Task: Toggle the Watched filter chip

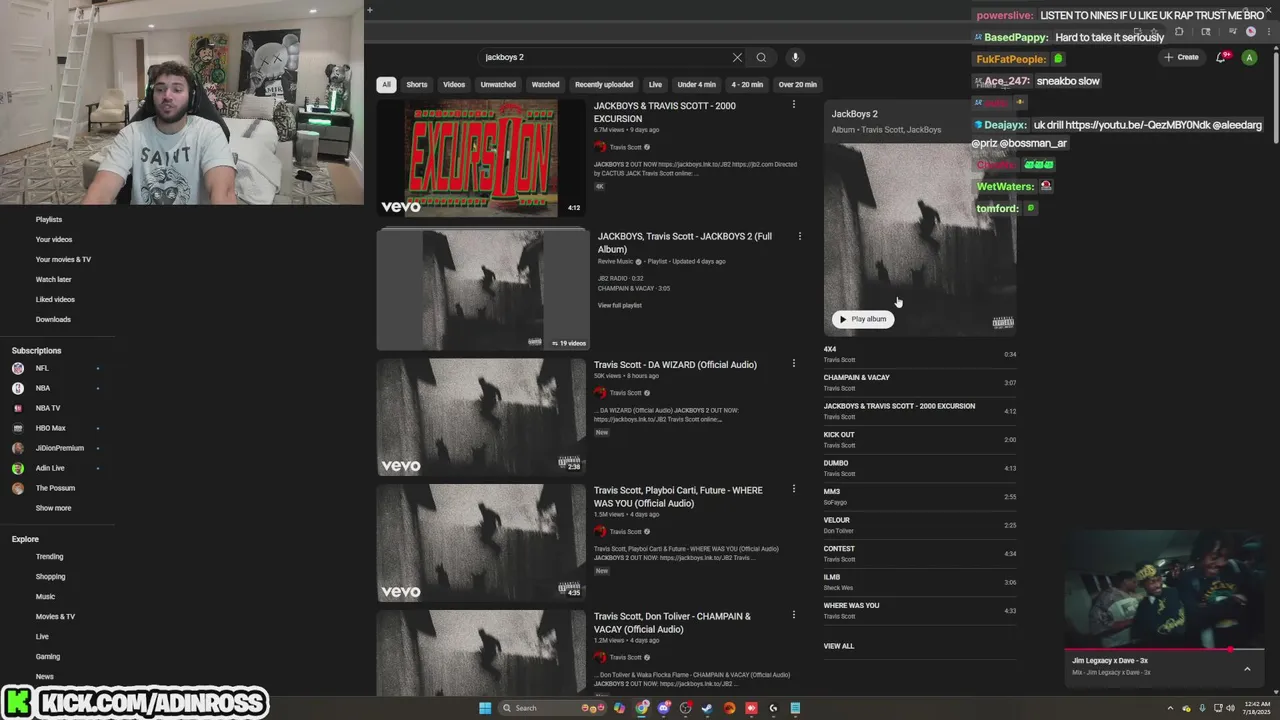Action: (x=545, y=85)
